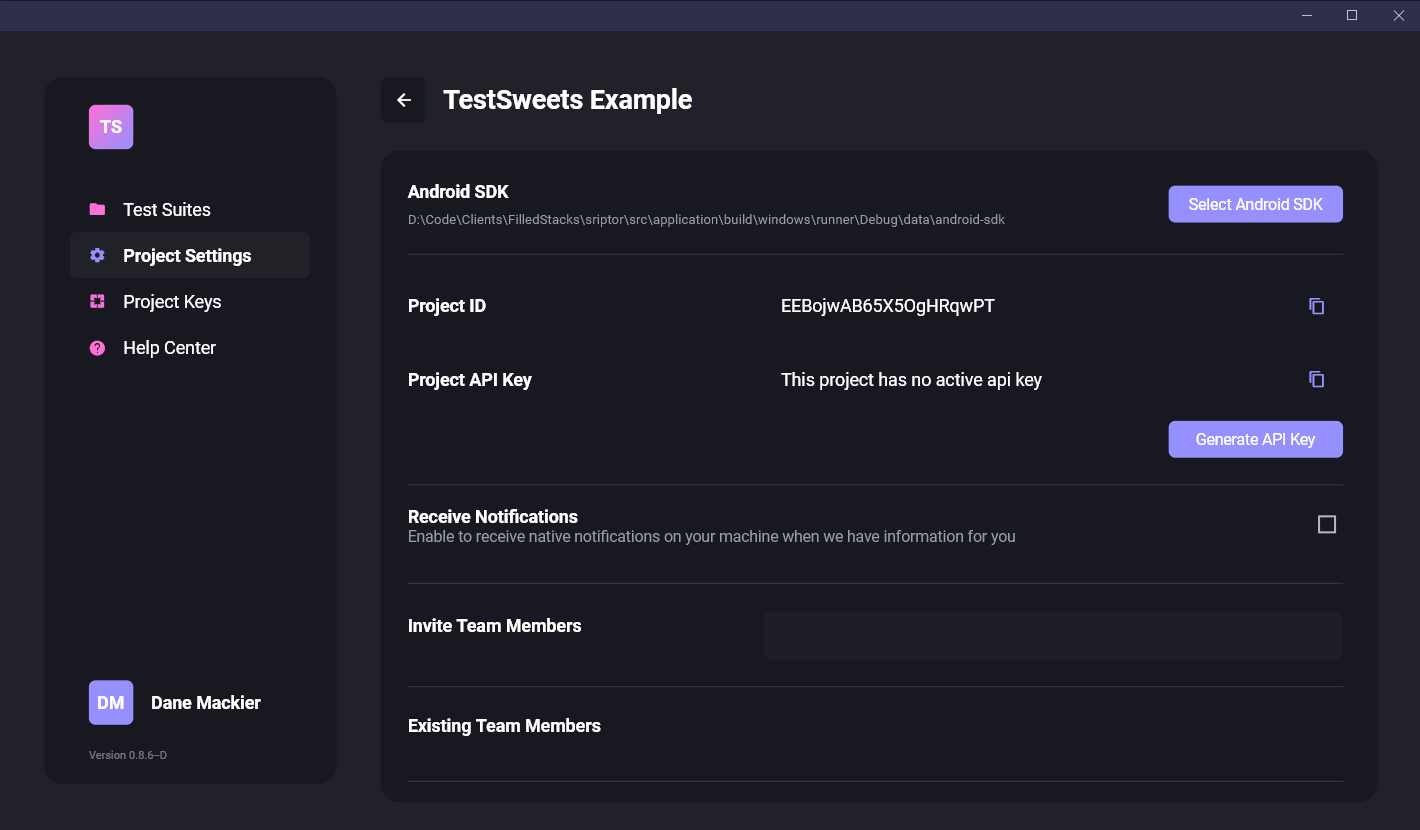Viewport: 1420px width, 830px height.
Task: Click the Dane Mackier user name
Action: (206, 703)
